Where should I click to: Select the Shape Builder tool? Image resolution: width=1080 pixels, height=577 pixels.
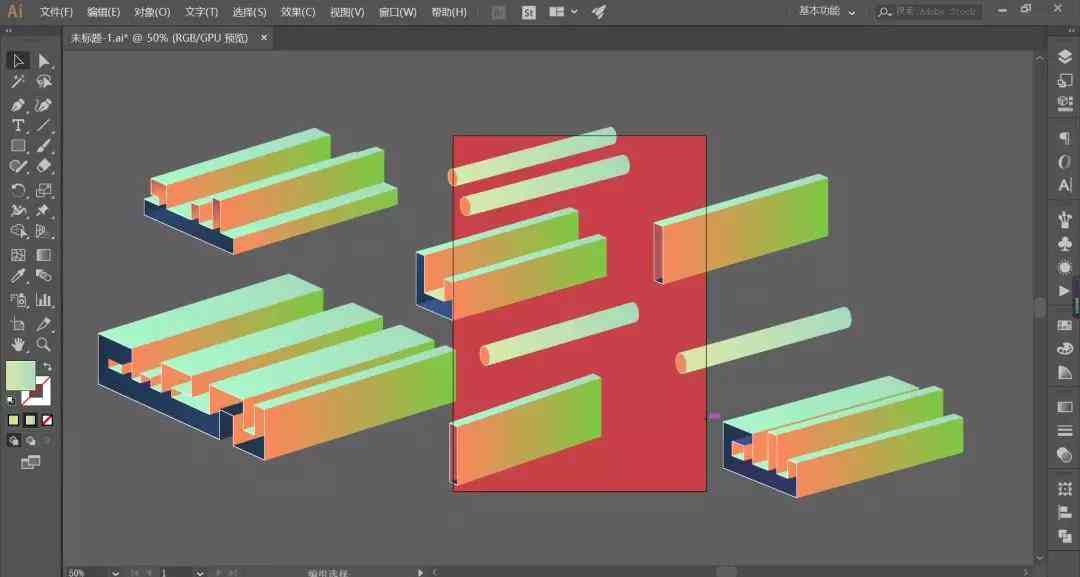tap(18, 231)
